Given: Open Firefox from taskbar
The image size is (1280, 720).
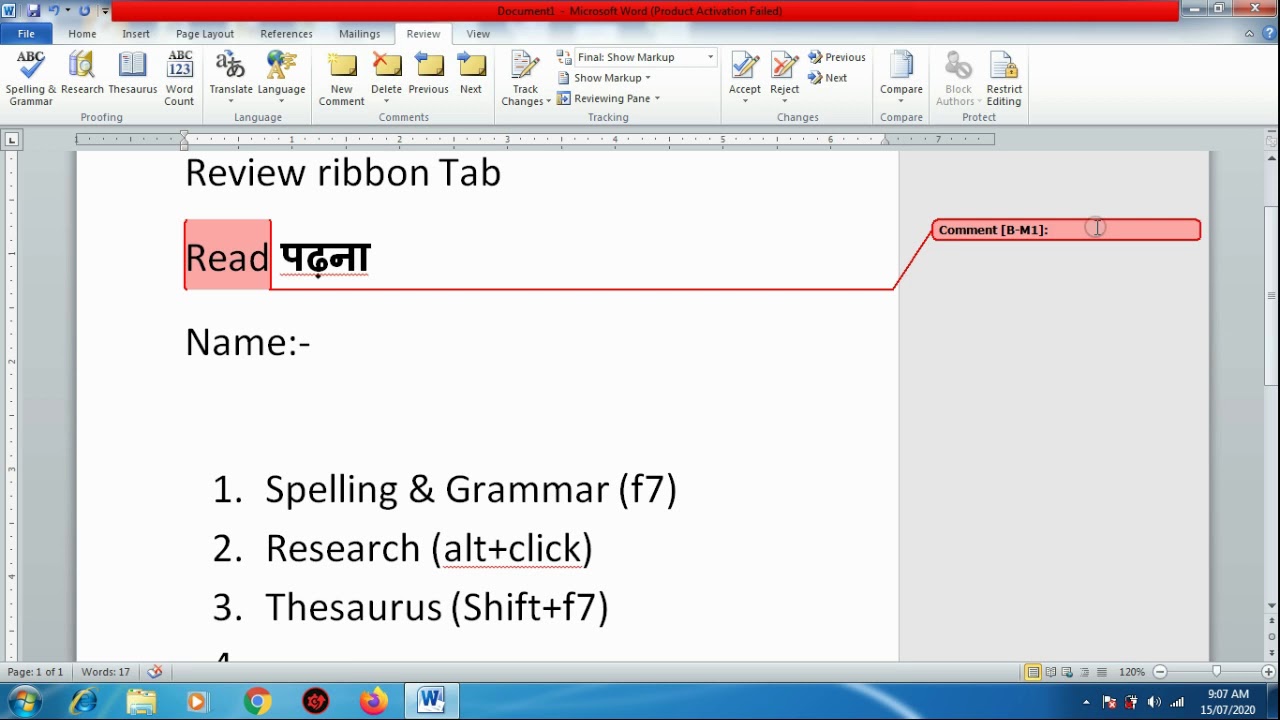Looking at the screenshot, I should tap(374, 702).
